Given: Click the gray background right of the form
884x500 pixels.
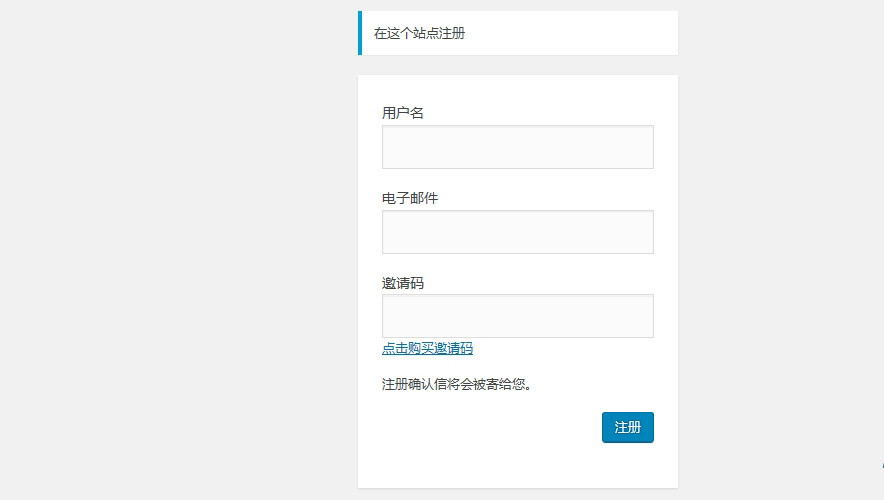Looking at the screenshot, I should [780, 250].
